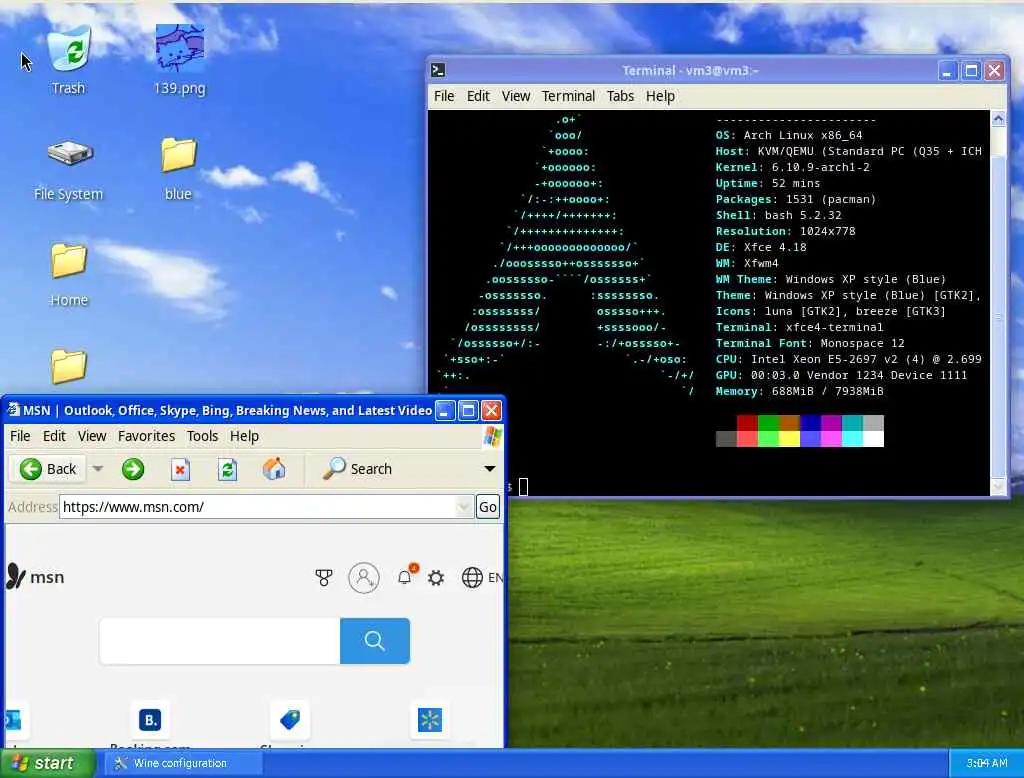This screenshot has height=778, width=1024.
Task: Click the white color block in terminal palette
Action: tap(873, 439)
